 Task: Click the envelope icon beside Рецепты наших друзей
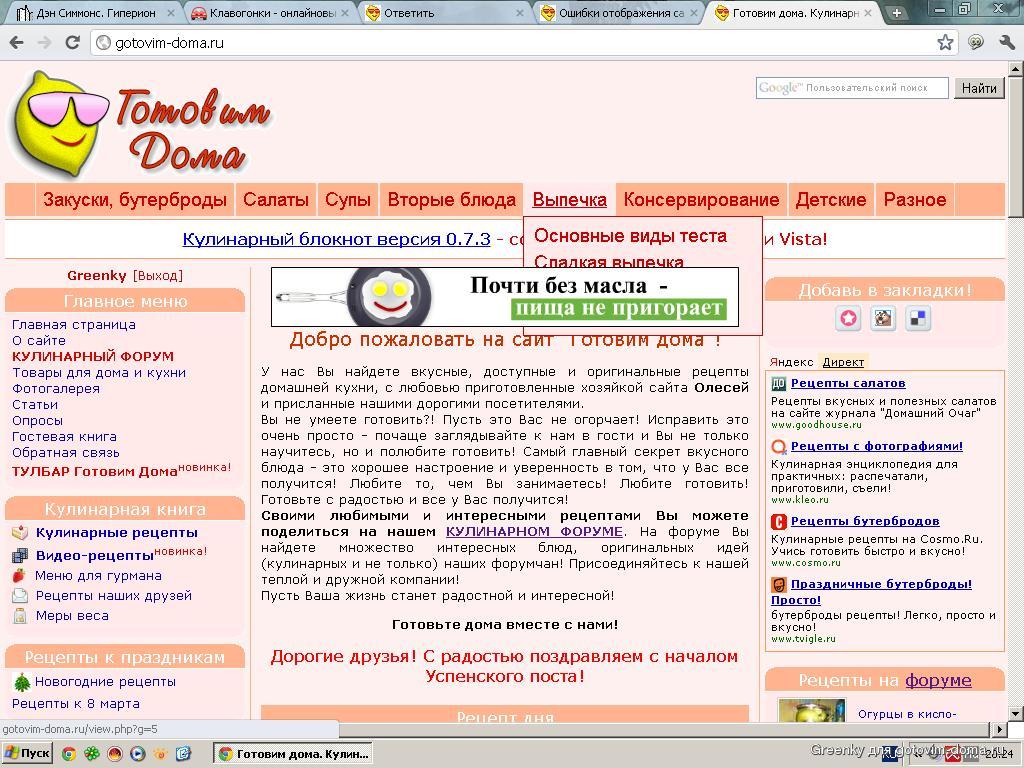tap(20, 596)
